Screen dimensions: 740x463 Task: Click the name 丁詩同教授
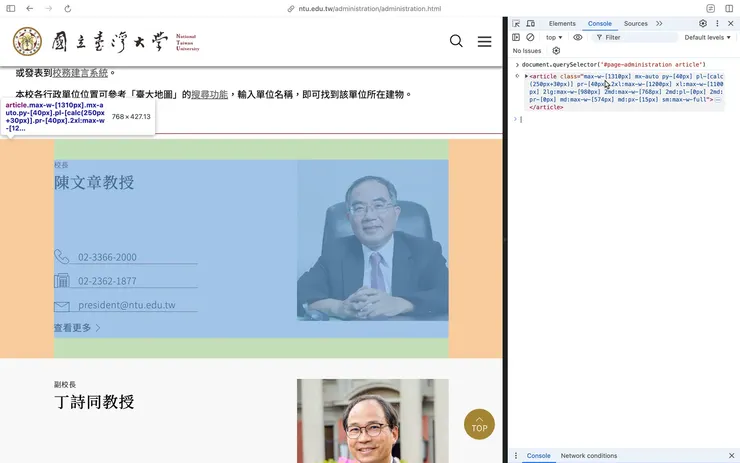click(x=94, y=402)
